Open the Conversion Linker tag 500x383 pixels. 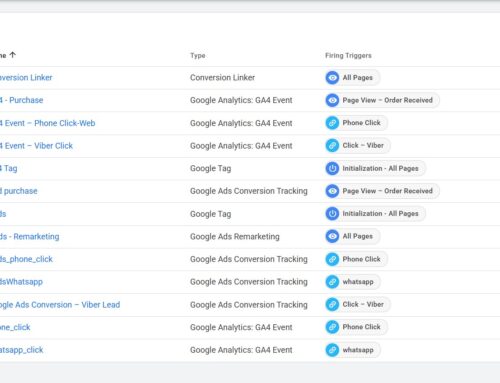tap(26, 78)
